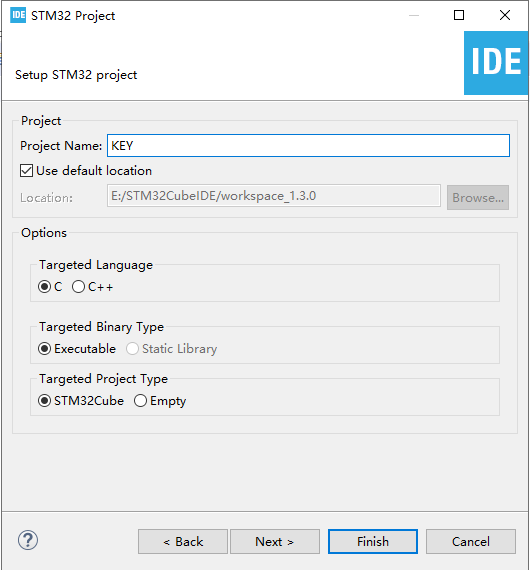Uncheck Use default location checkbox
The image size is (530, 570).
click(26, 170)
